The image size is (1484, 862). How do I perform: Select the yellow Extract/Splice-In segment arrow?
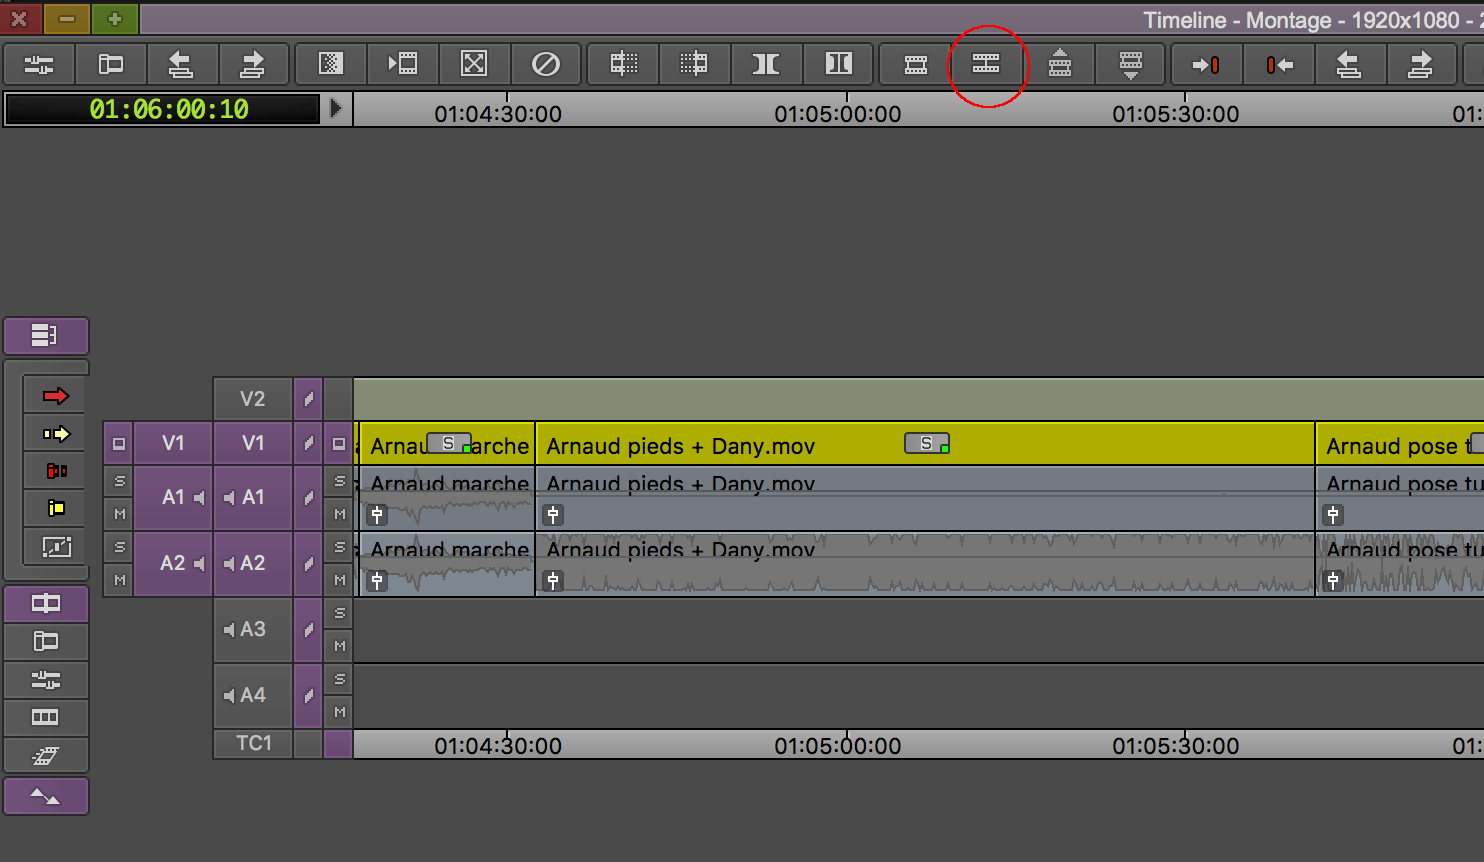56,434
